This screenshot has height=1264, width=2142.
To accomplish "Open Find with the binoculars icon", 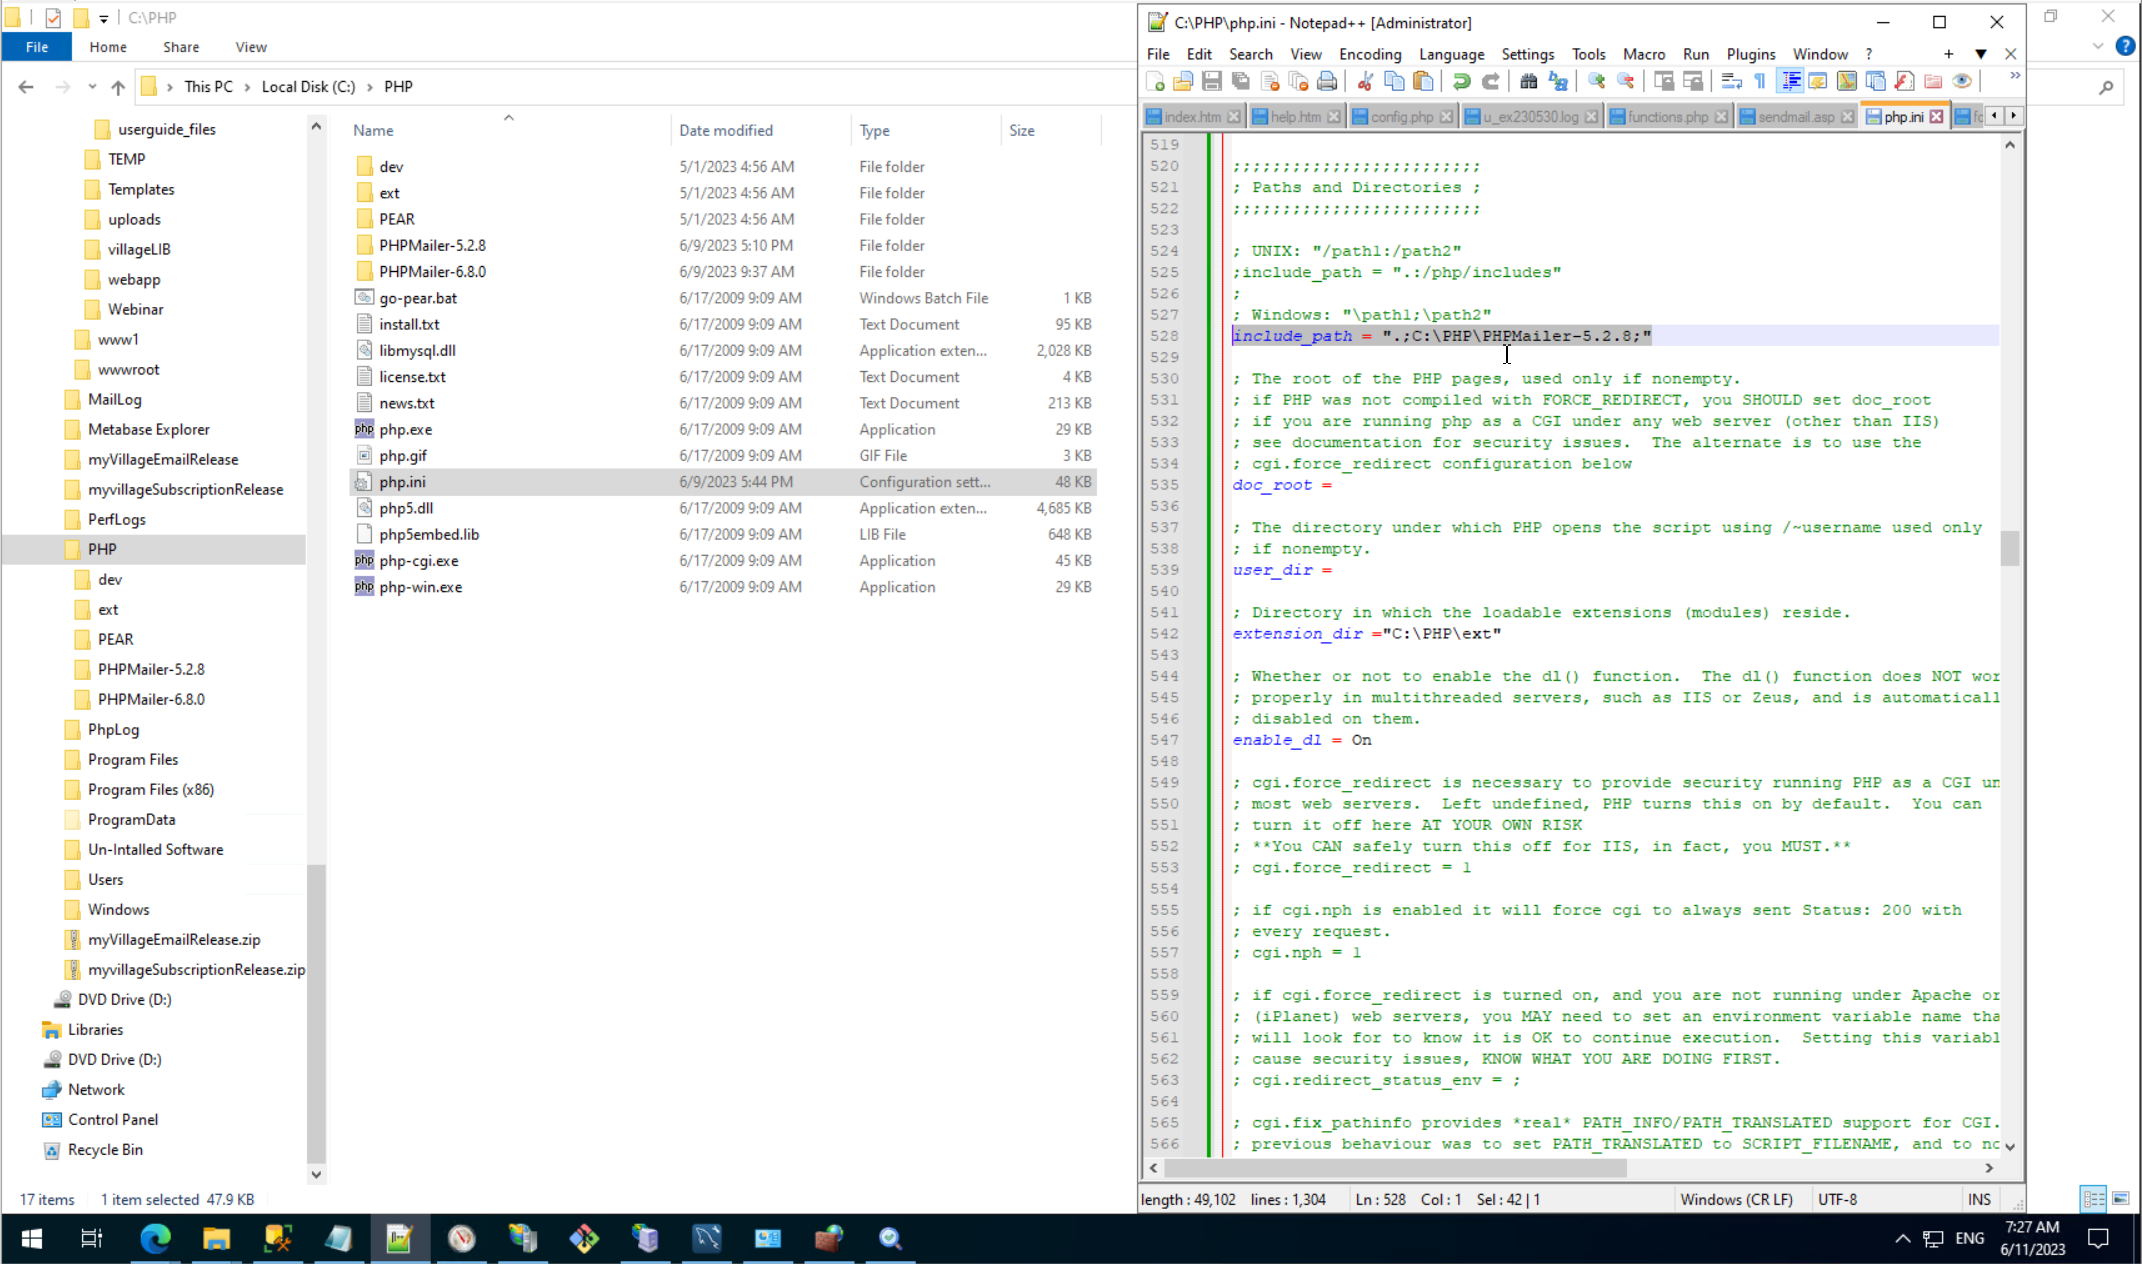I will point(1528,82).
